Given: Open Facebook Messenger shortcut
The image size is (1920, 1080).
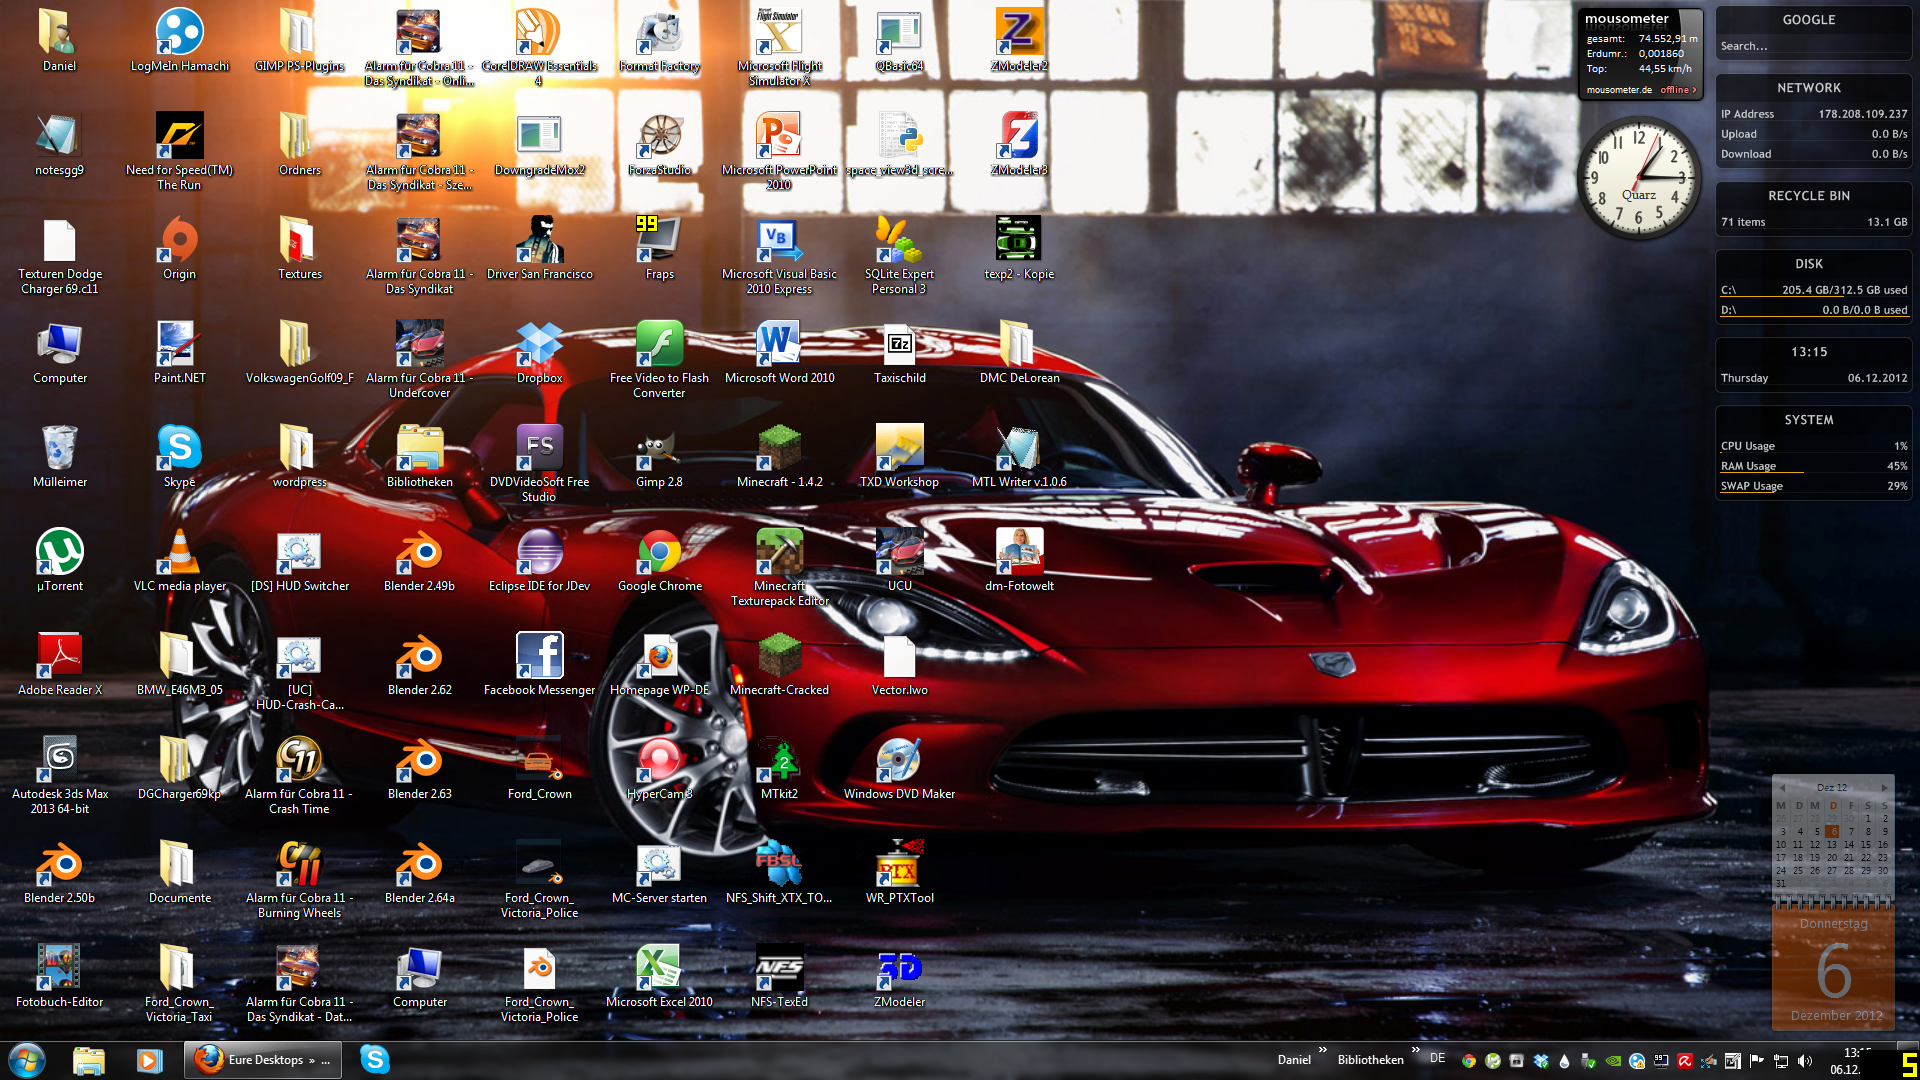Looking at the screenshot, I should point(540,664).
